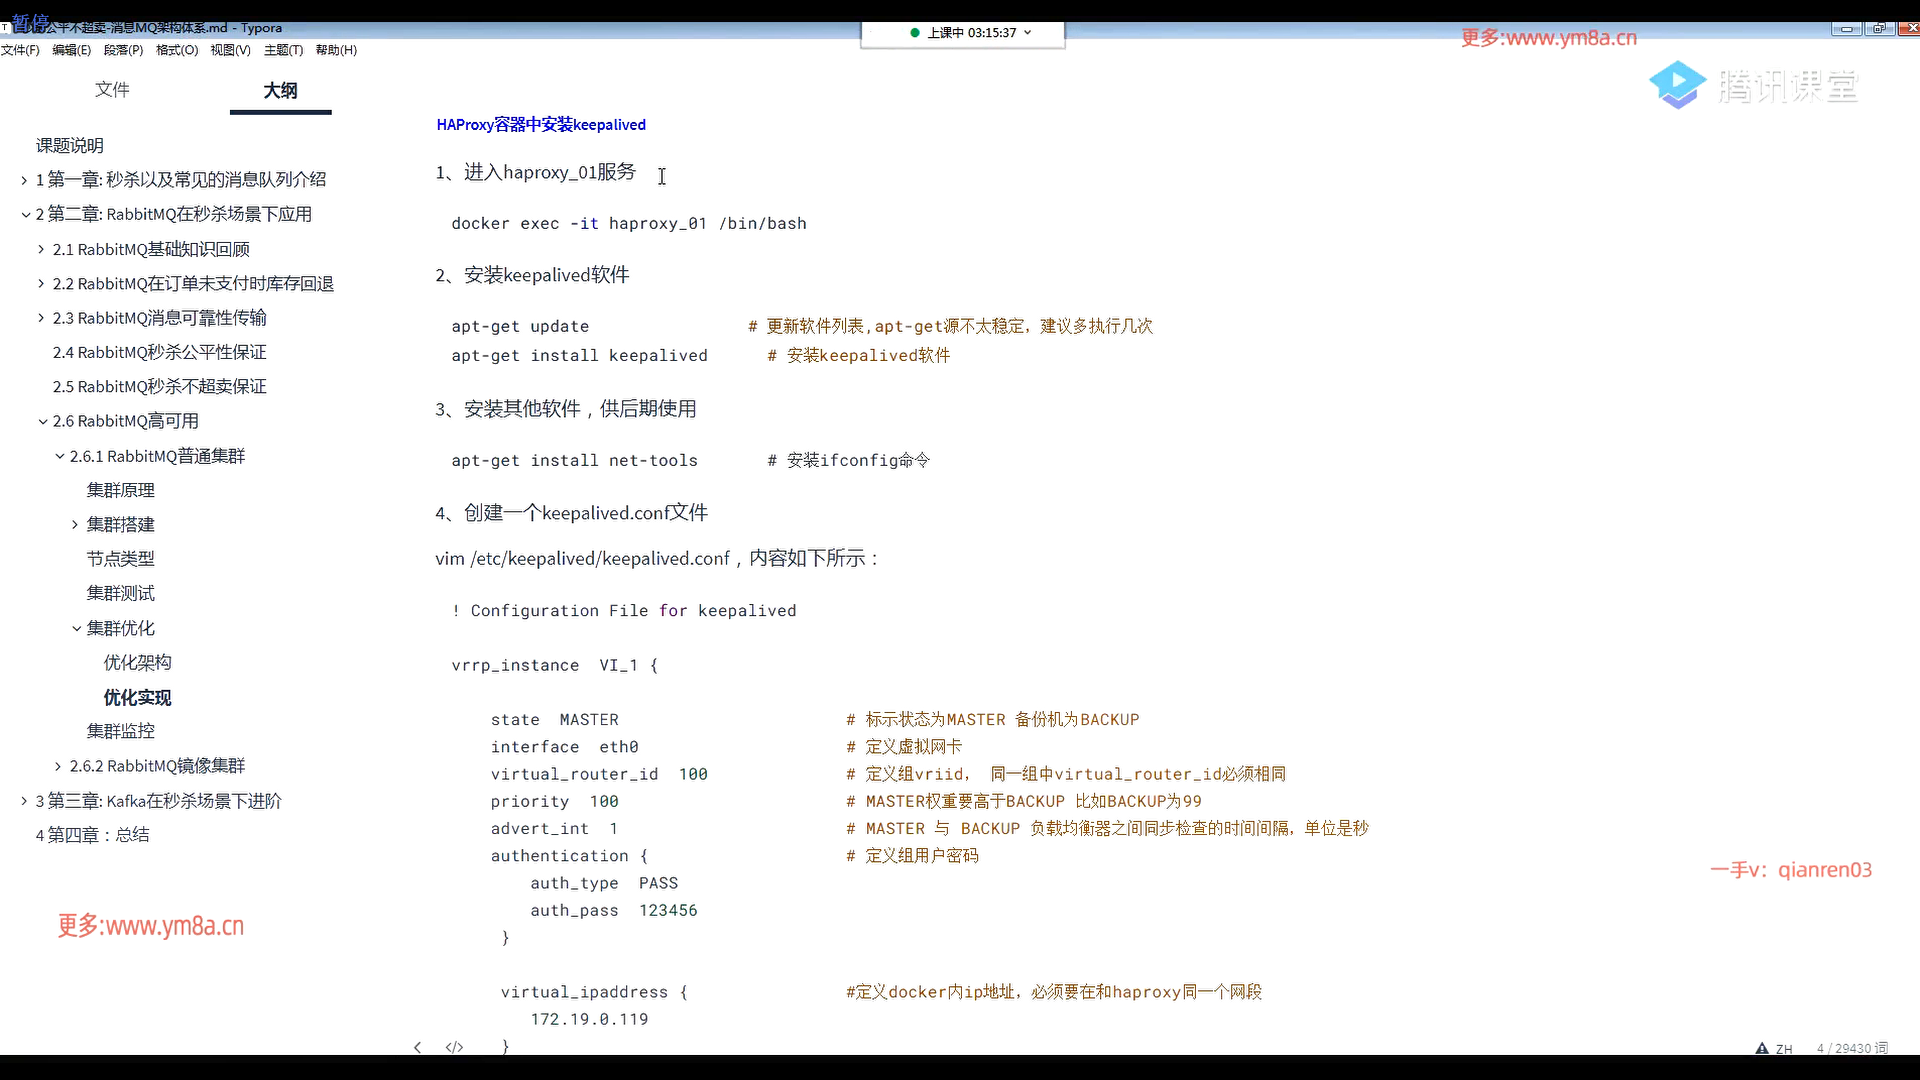This screenshot has height=1080, width=1920.
Task: Open the 视图(V) menu
Action: (230, 50)
